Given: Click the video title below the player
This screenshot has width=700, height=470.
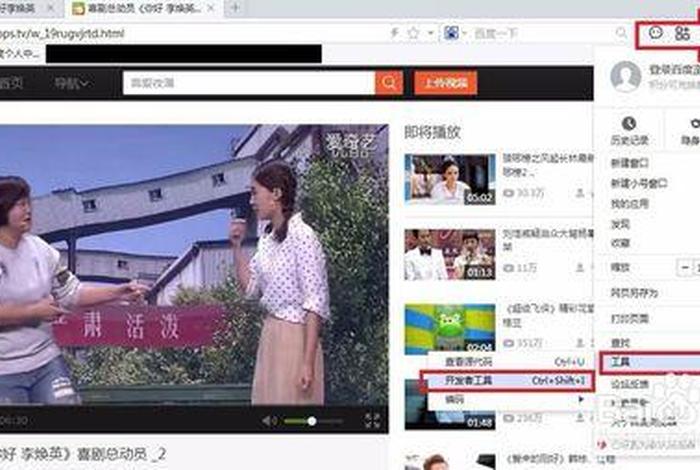Looking at the screenshot, I should pyautogui.click(x=83, y=454).
